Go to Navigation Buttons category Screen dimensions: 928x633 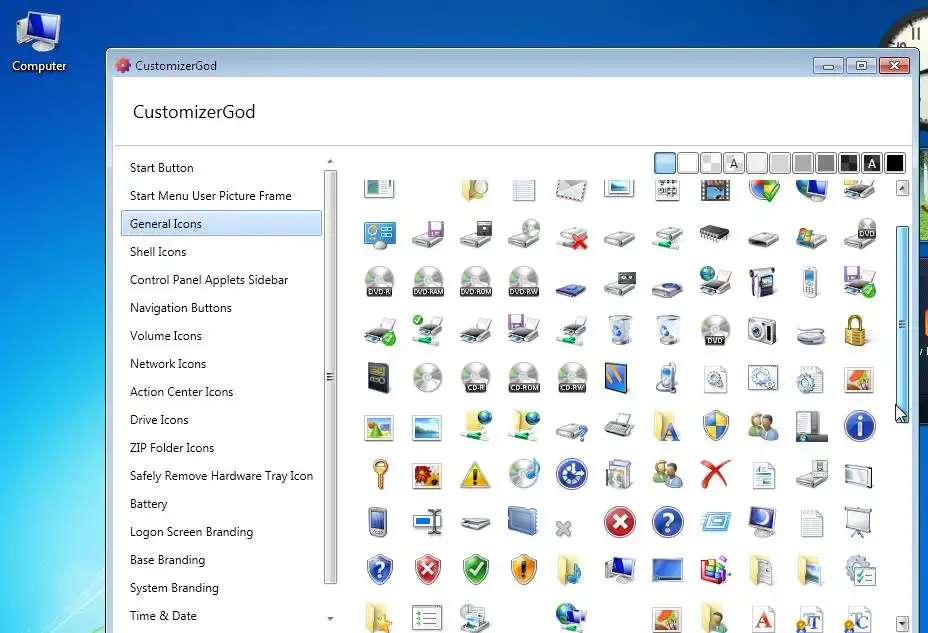point(181,308)
